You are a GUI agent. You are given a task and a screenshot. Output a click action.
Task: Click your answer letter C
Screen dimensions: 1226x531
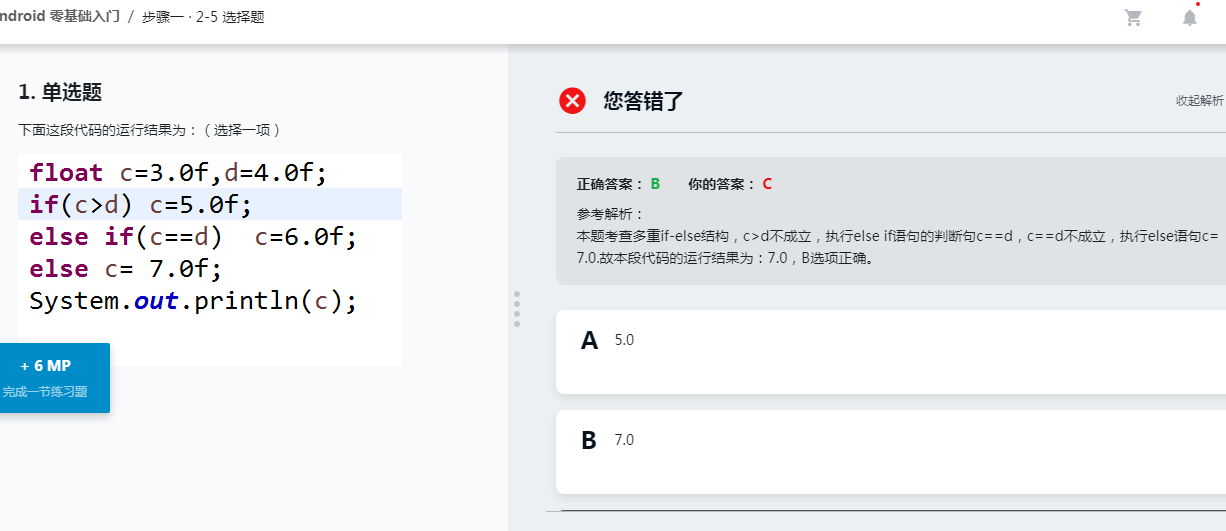767,184
